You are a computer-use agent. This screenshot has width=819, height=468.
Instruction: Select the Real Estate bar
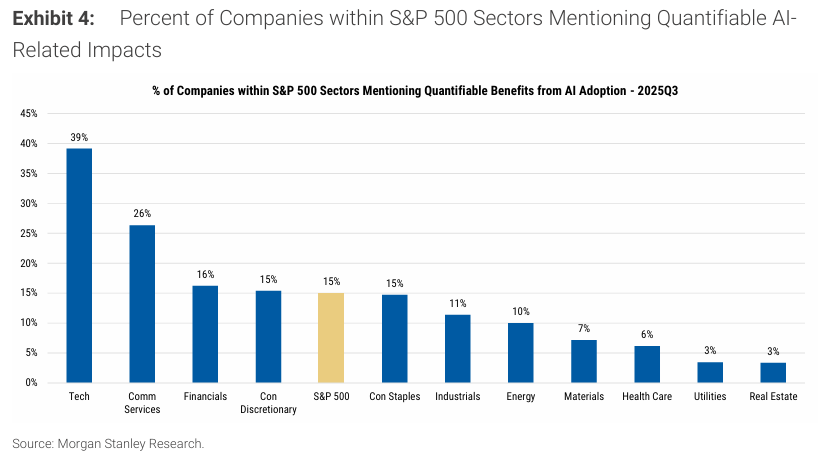tap(773, 372)
